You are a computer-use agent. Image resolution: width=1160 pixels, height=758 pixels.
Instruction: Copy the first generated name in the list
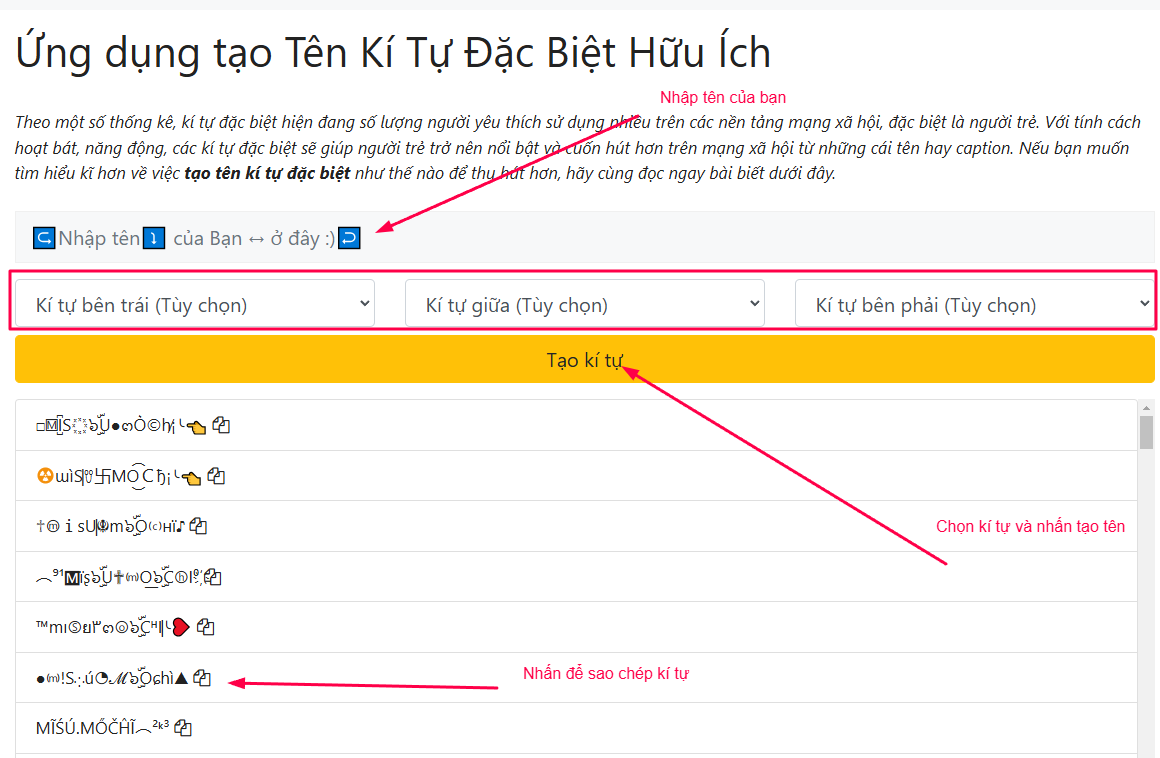point(221,425)
